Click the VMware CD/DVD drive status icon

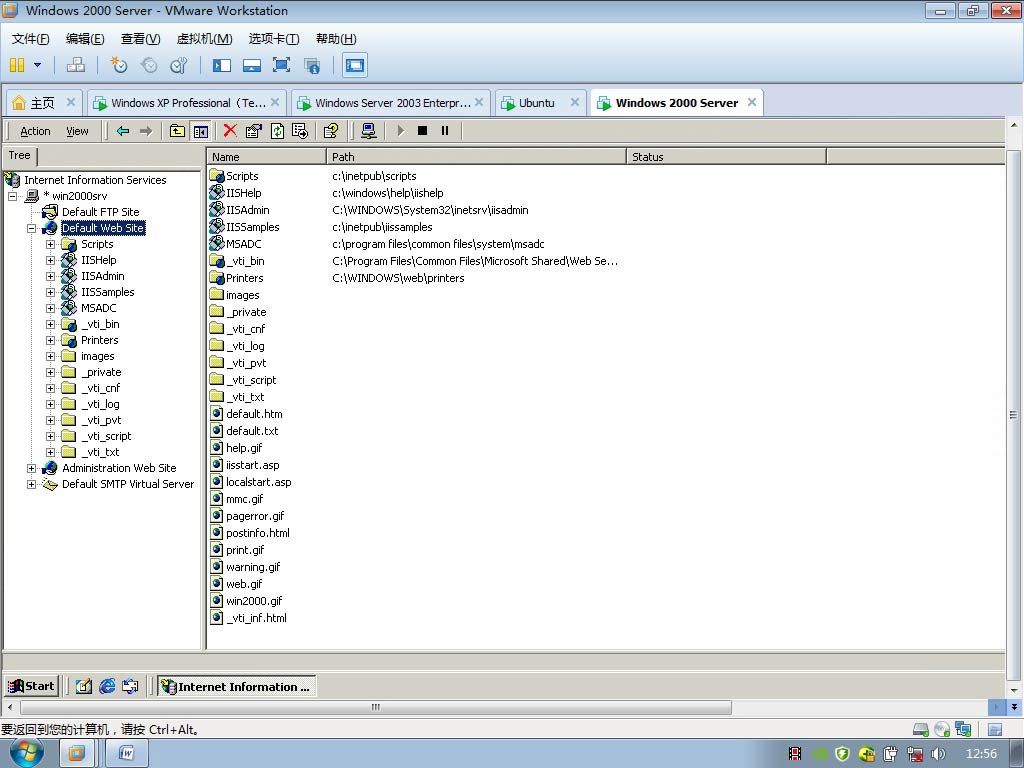pos(942,729)
